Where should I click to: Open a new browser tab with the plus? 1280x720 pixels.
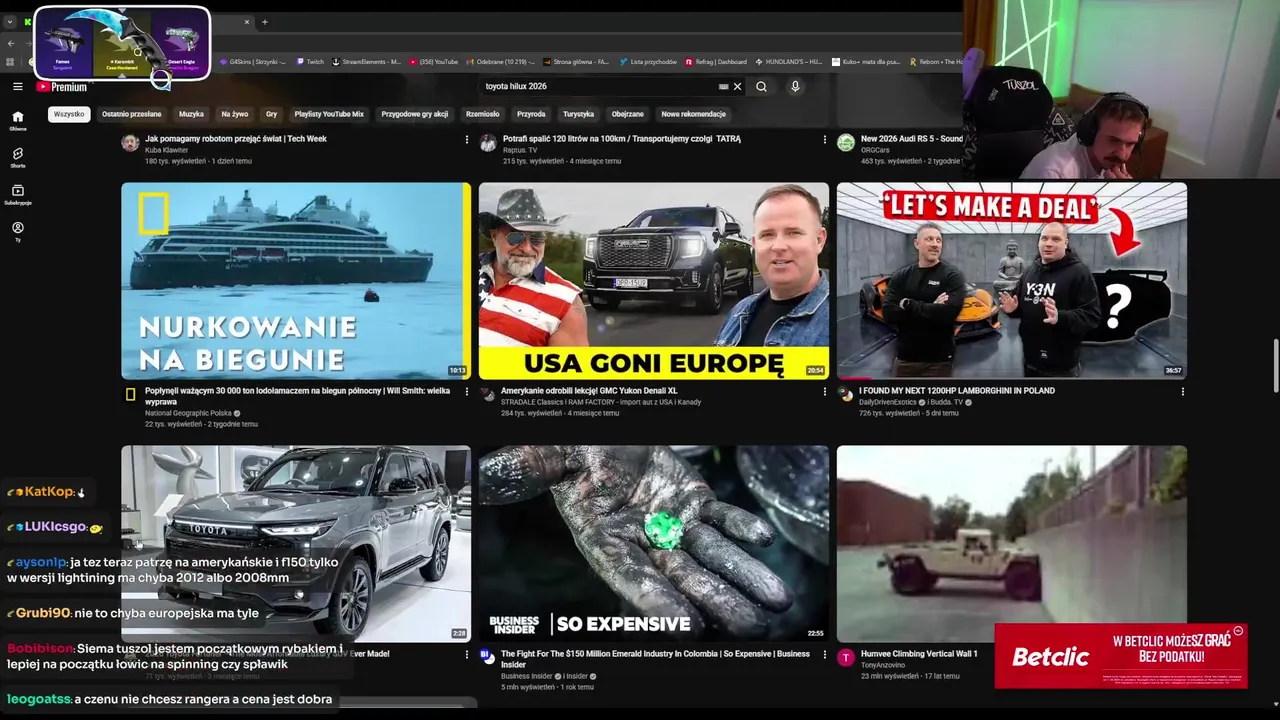click(264, 22)
